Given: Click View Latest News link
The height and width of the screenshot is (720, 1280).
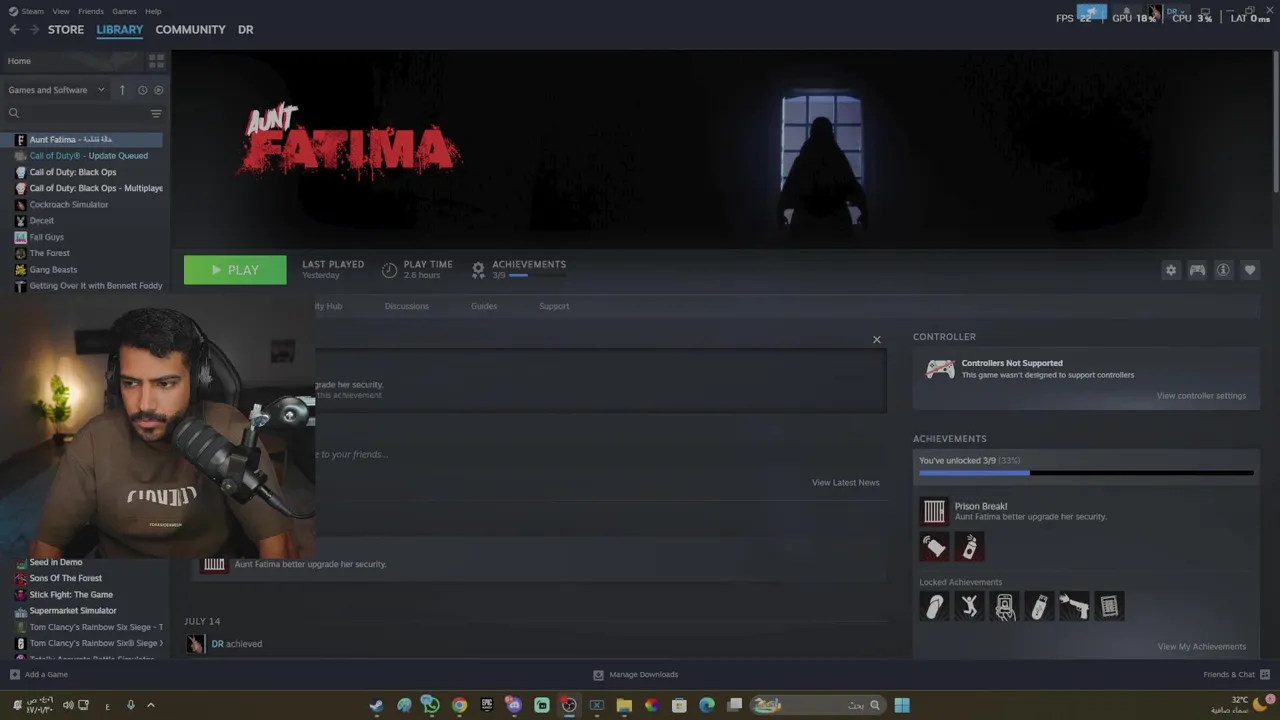Looking at the screenshot, I should pyautogui.click(x=846, y=482).
